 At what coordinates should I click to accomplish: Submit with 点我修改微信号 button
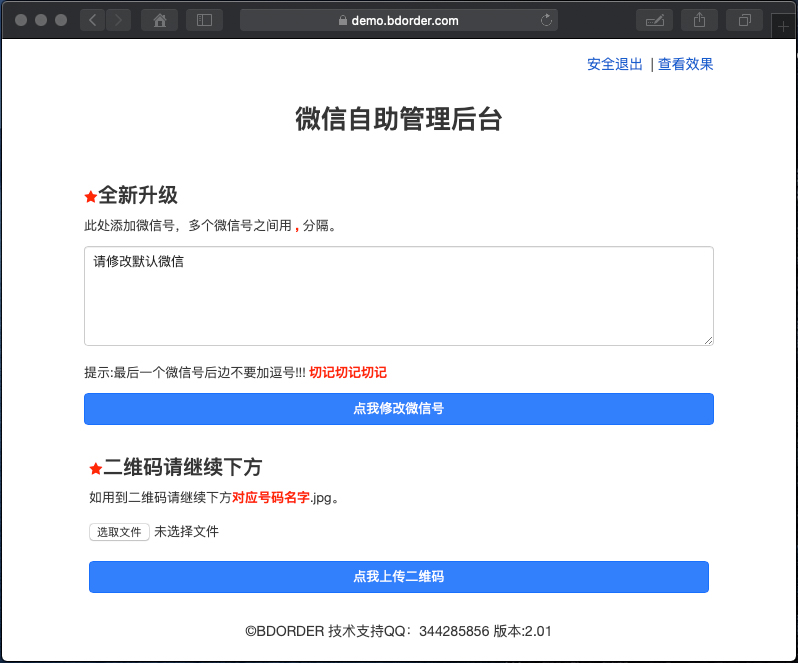click(398, 409)
